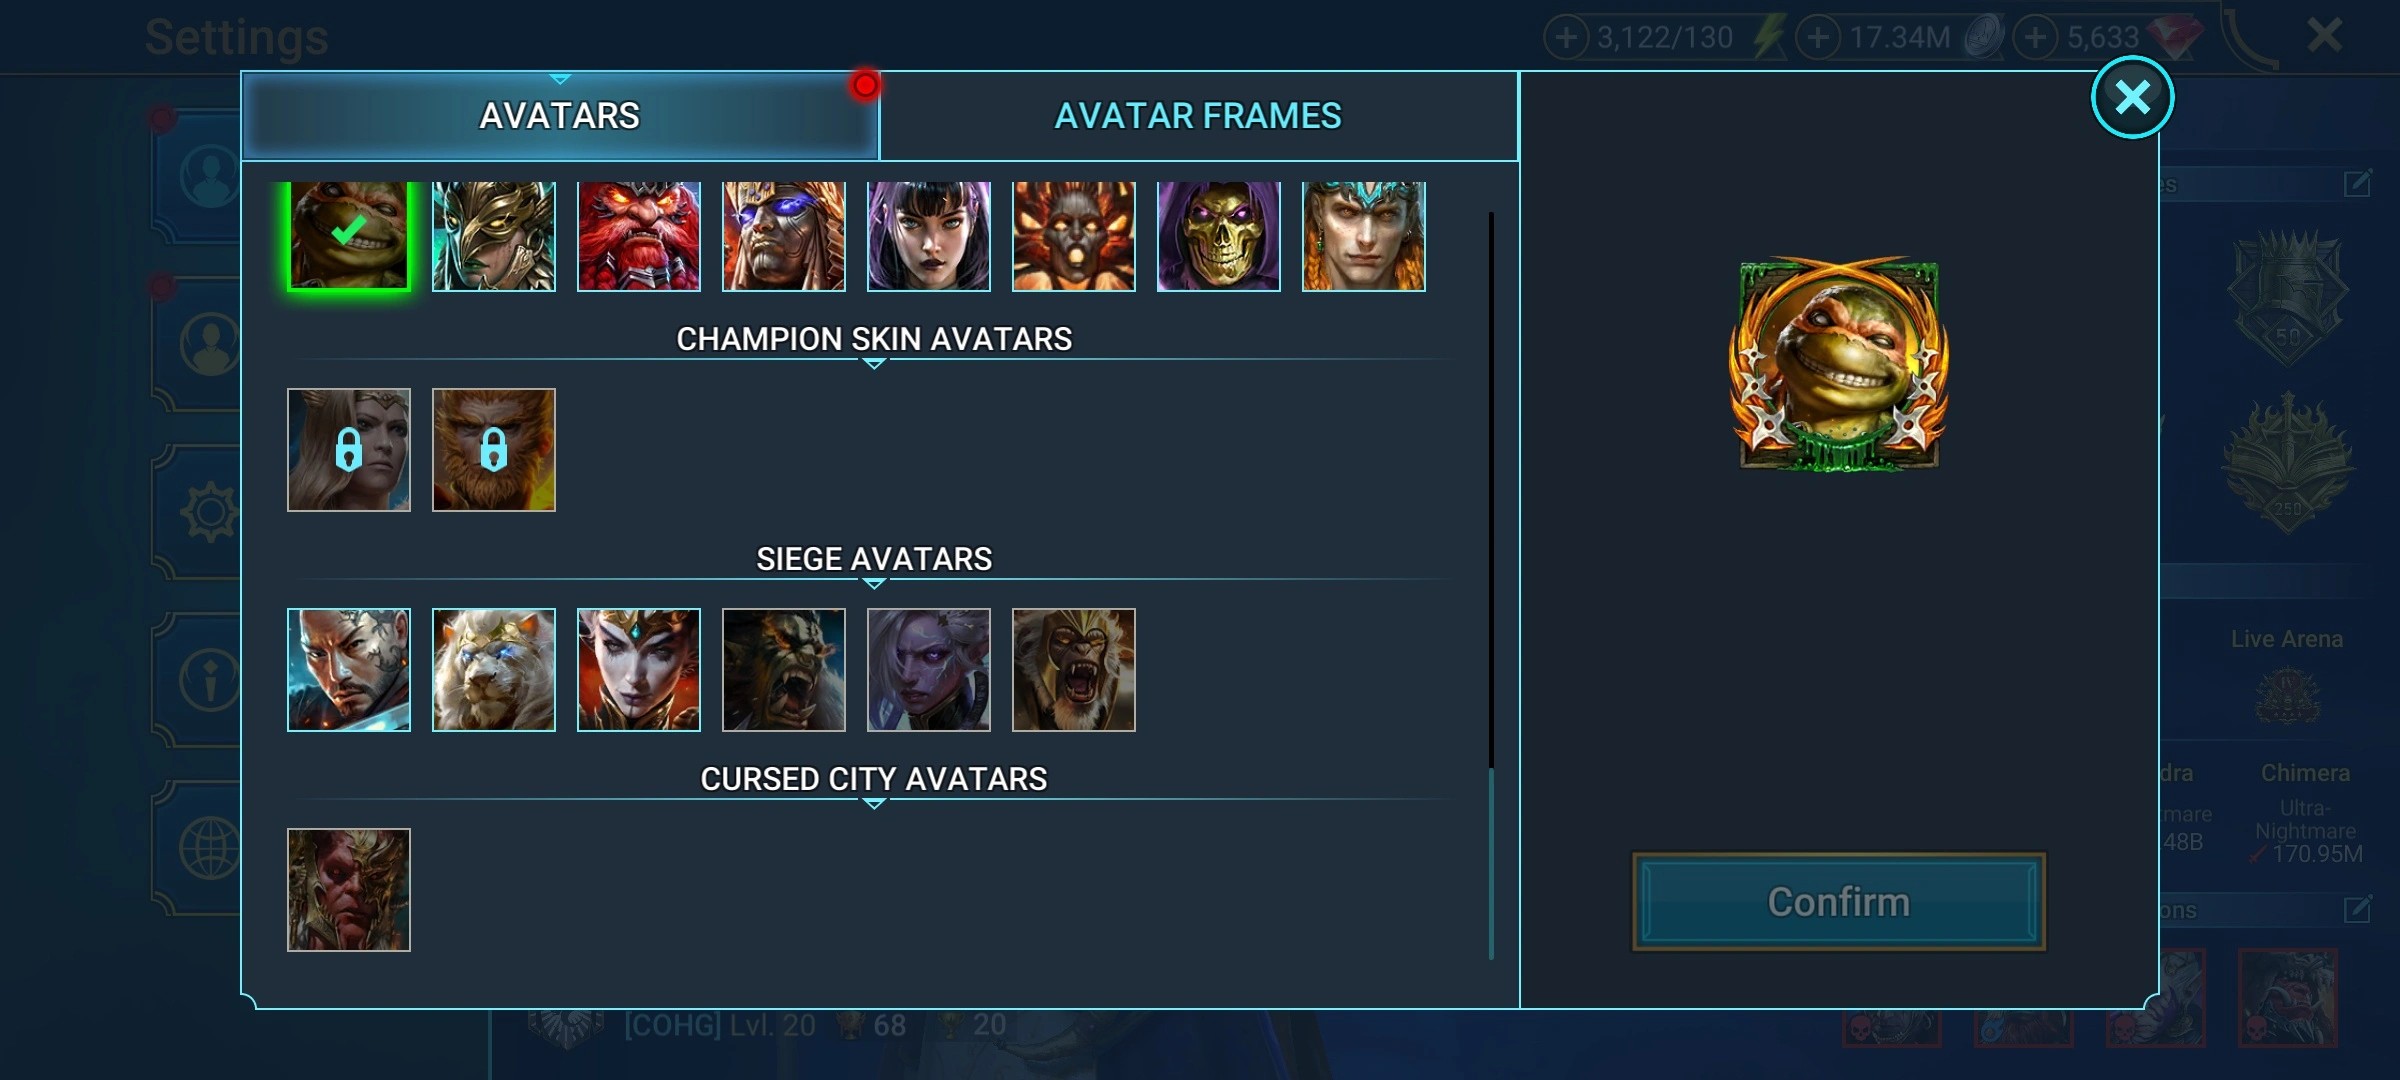This screenshot has height=1080, width=2400.
Task: Choose the roaring ape siege avatar
Action: click(1074, 670)
